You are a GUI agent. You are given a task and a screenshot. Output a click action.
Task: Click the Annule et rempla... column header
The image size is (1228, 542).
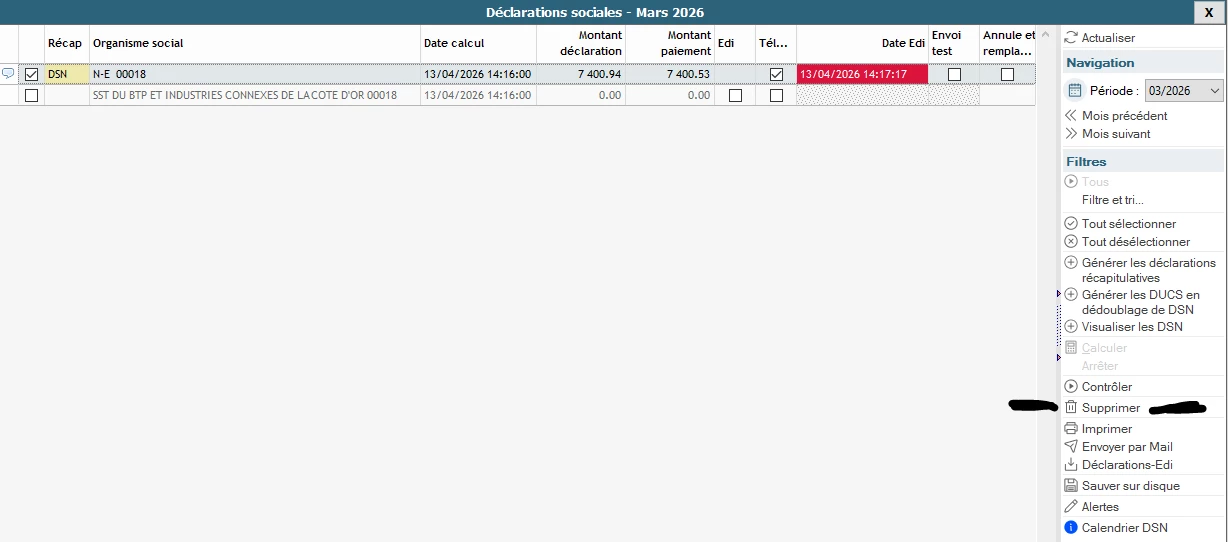pyautogui.click(x=1009, y=43)
